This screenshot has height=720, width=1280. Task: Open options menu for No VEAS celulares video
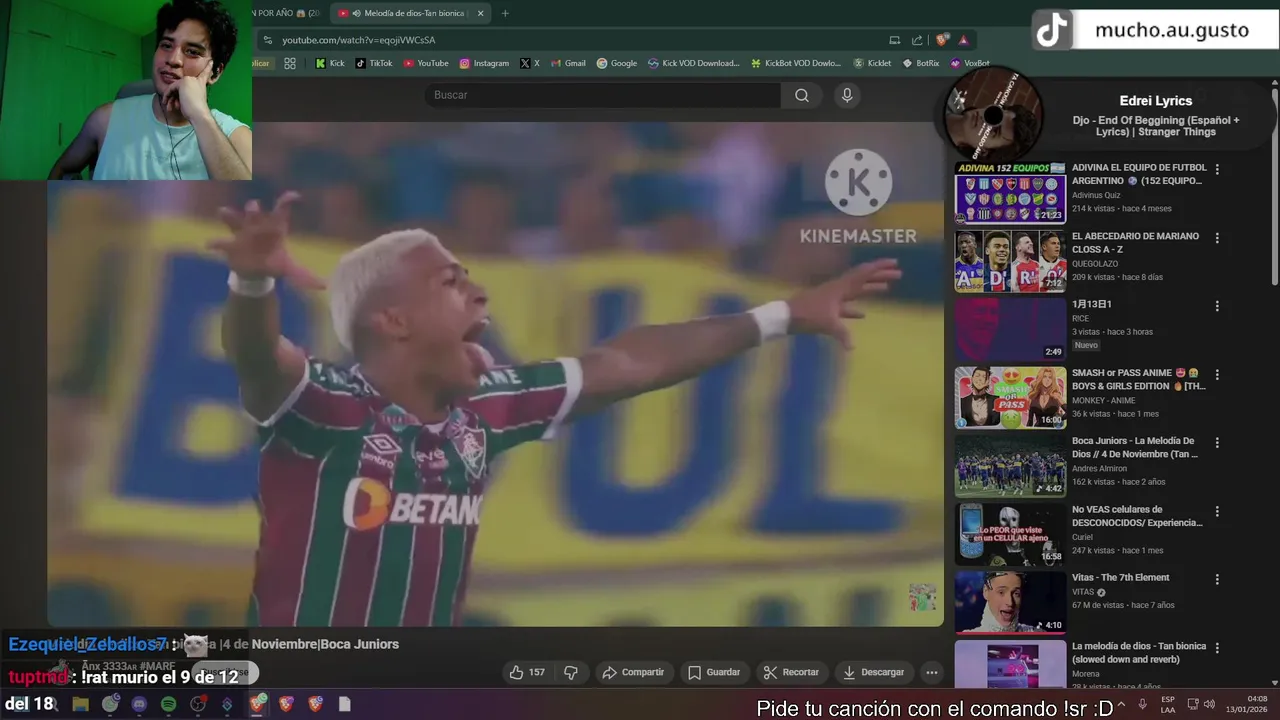coord(1217,511)
